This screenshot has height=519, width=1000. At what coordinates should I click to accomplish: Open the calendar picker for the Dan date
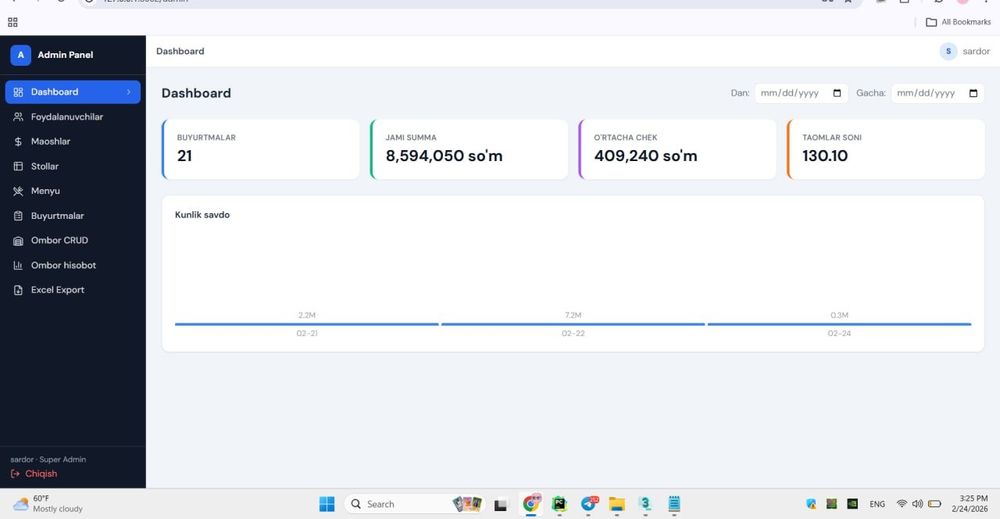coord(837,93)
